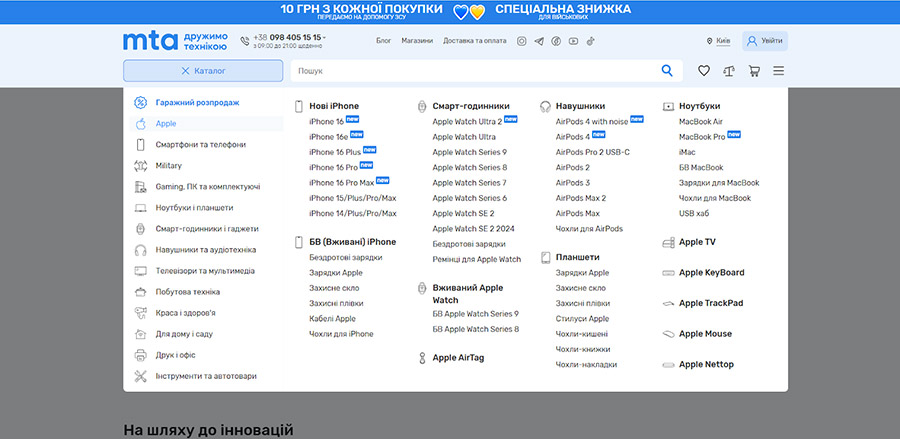Open the comparison scales icon

click(x=729, y=71)
